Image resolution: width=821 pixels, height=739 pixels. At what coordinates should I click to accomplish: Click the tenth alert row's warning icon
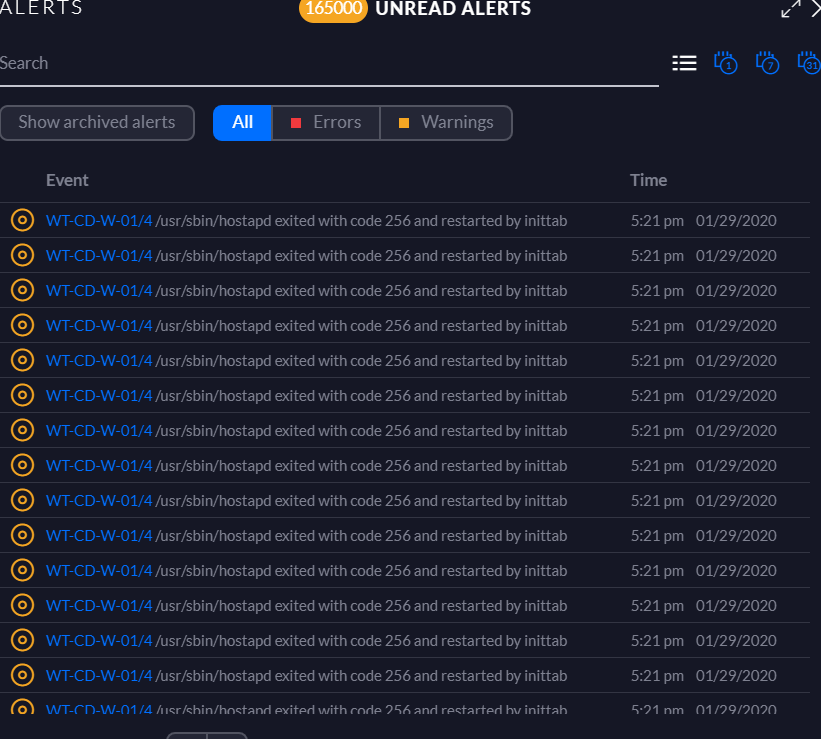(22, 536)
